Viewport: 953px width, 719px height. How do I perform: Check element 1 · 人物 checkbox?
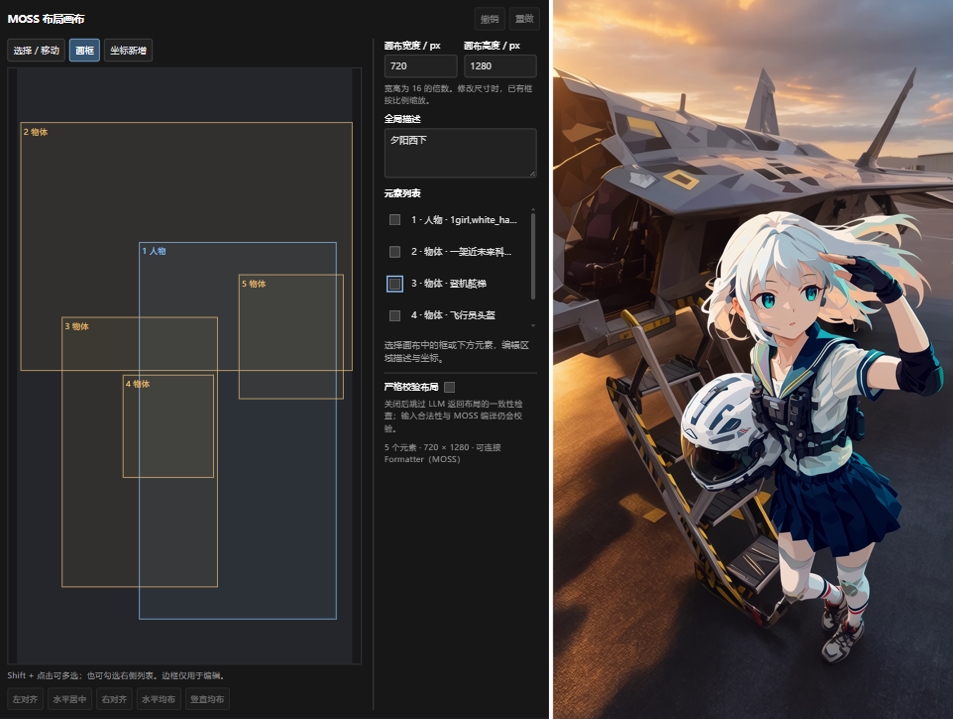(x=394, y=219)
